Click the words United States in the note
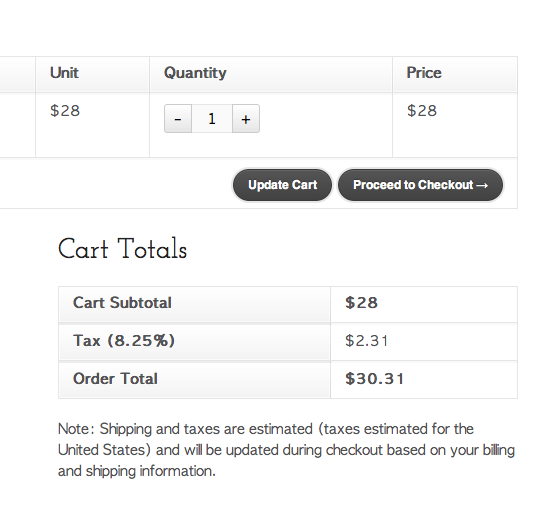 click(x=102, y=450)
